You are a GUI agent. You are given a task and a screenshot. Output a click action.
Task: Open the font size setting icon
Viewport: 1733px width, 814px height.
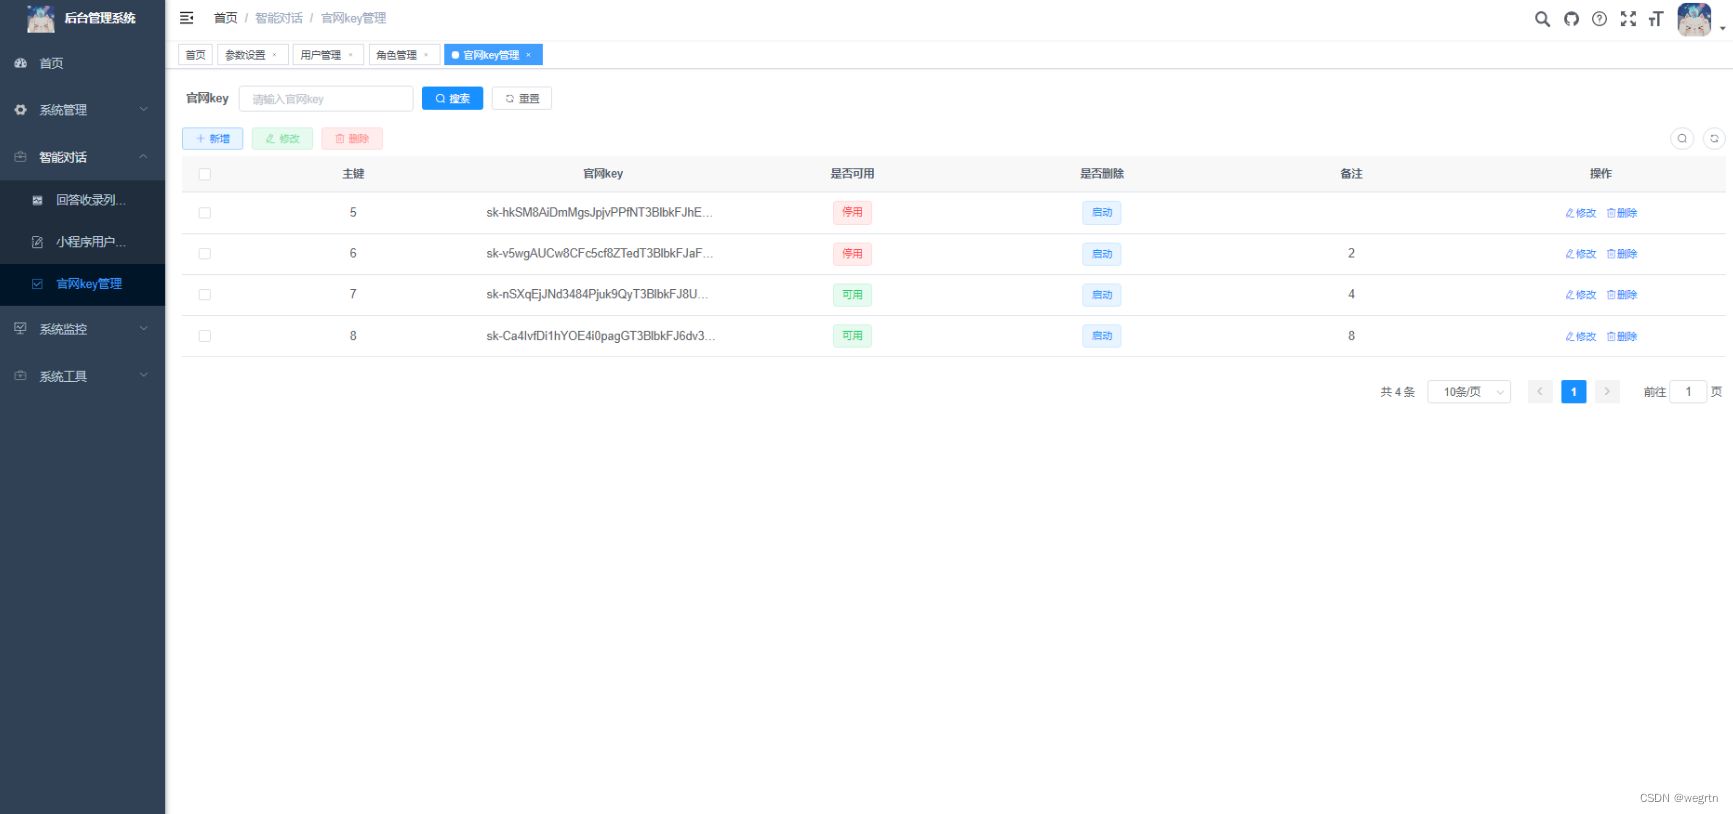tap(1656, 19)
